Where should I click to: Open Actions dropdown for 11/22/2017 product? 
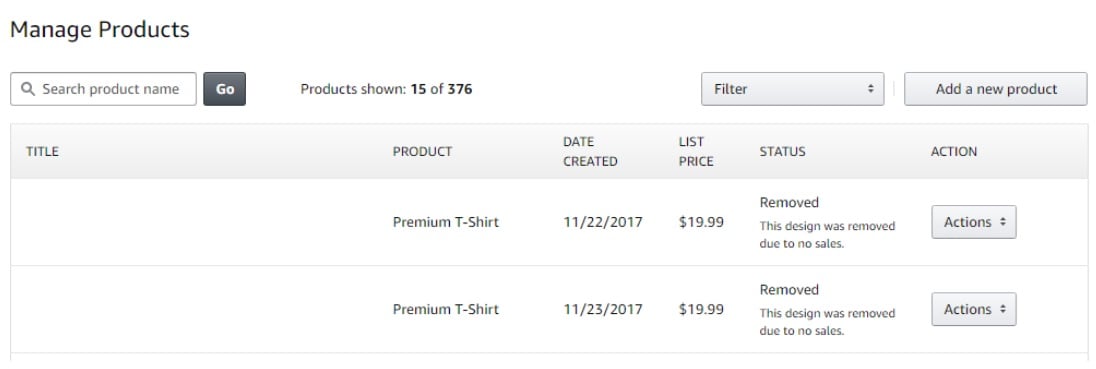click(974, 222)
